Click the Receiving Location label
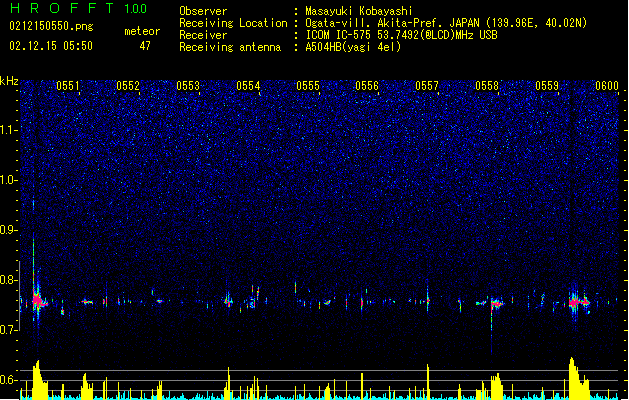This screenshot has height=400, width=629. pyautogui.click(x=233, y=23)
